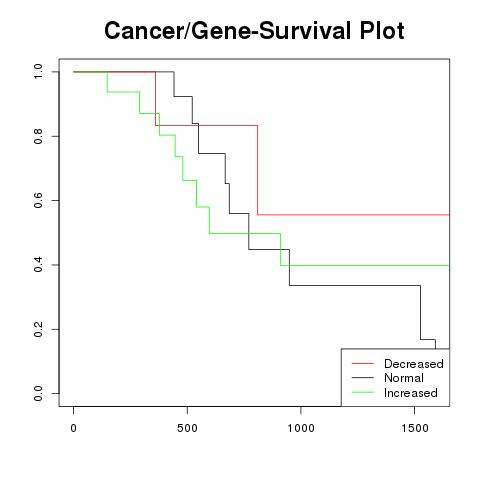
Task: Click the 0.4 y-axis tick label
Action: (x=38, y=265)
